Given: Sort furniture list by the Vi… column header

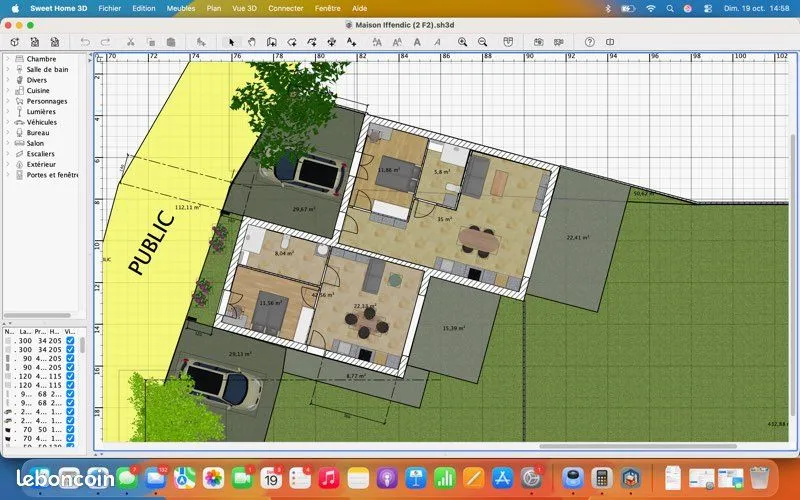Looking at the screenshot, I should tap(70, 332).
